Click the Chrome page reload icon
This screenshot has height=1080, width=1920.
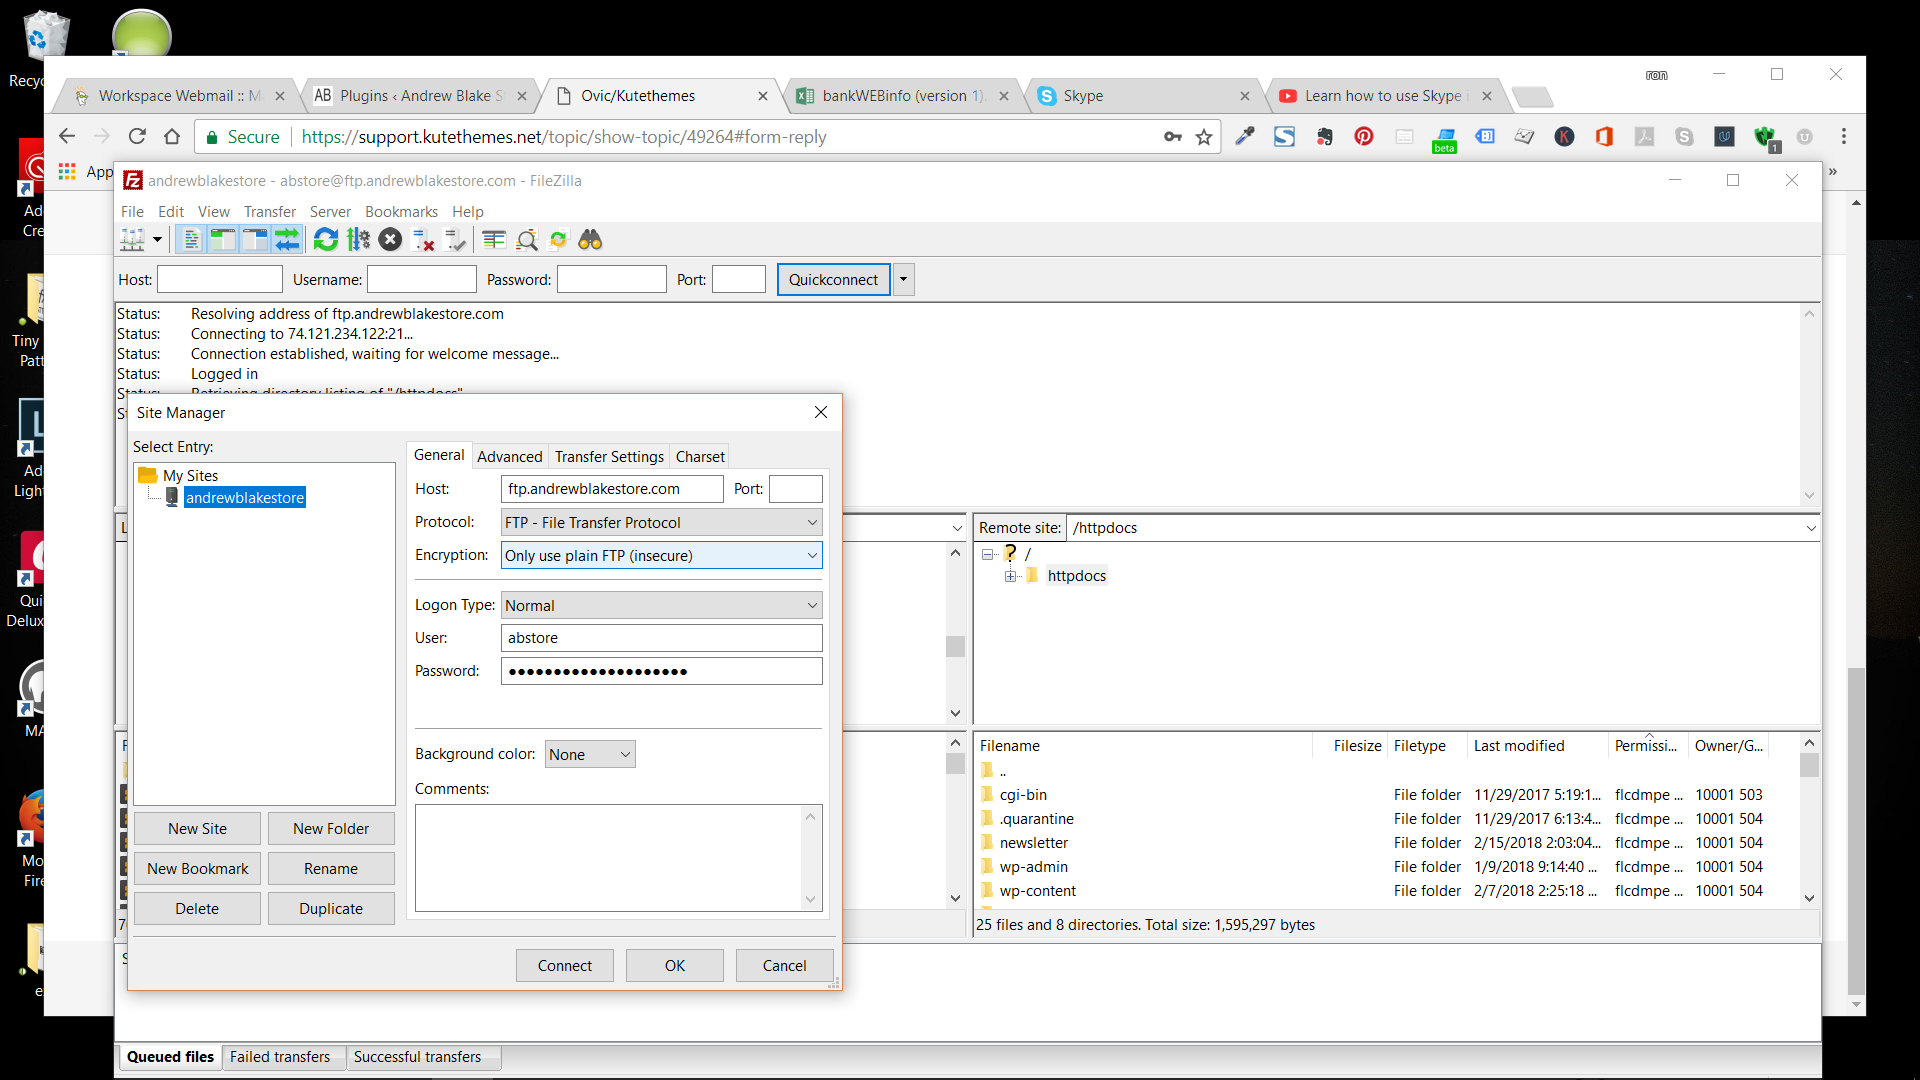(x=137, y=137)
